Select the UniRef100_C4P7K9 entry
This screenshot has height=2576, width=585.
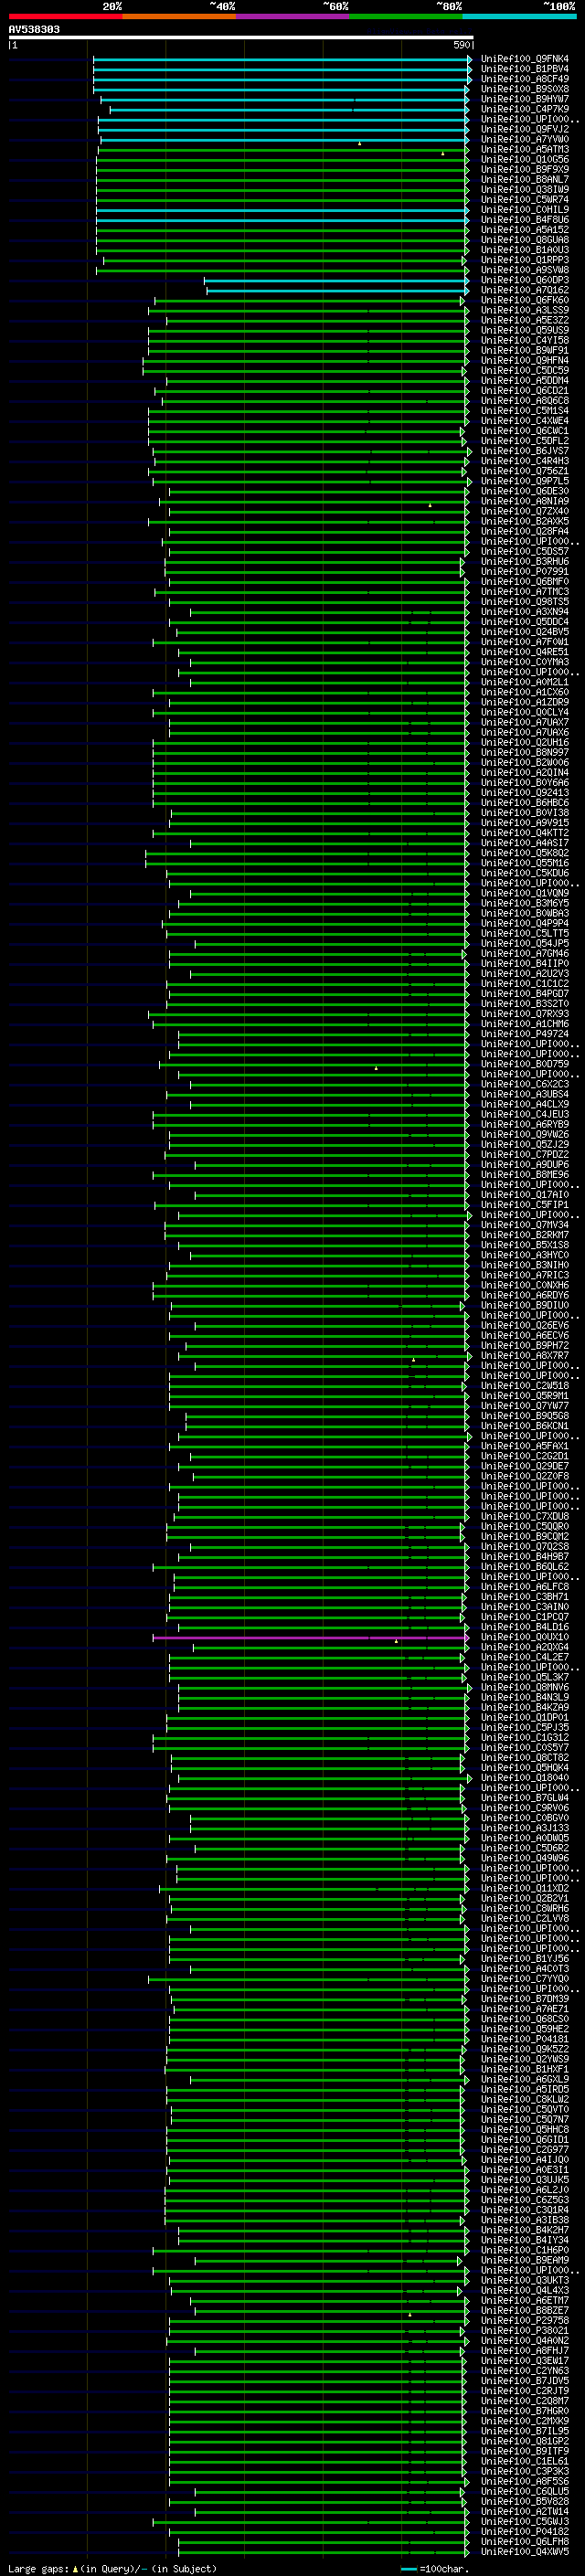[525, 109]
